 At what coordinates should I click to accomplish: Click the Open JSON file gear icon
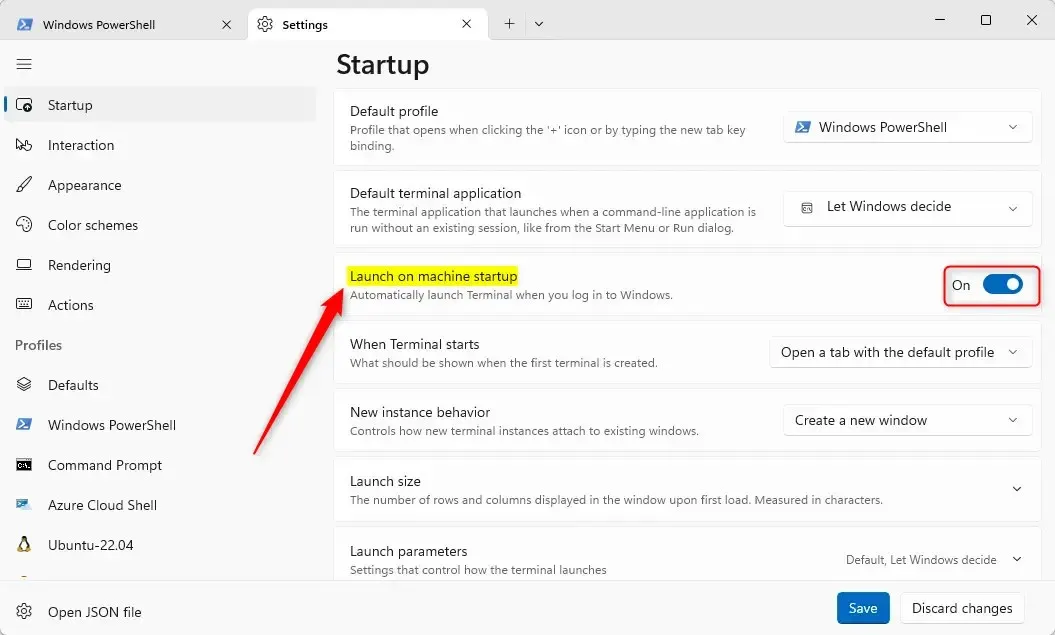(25, 612)
